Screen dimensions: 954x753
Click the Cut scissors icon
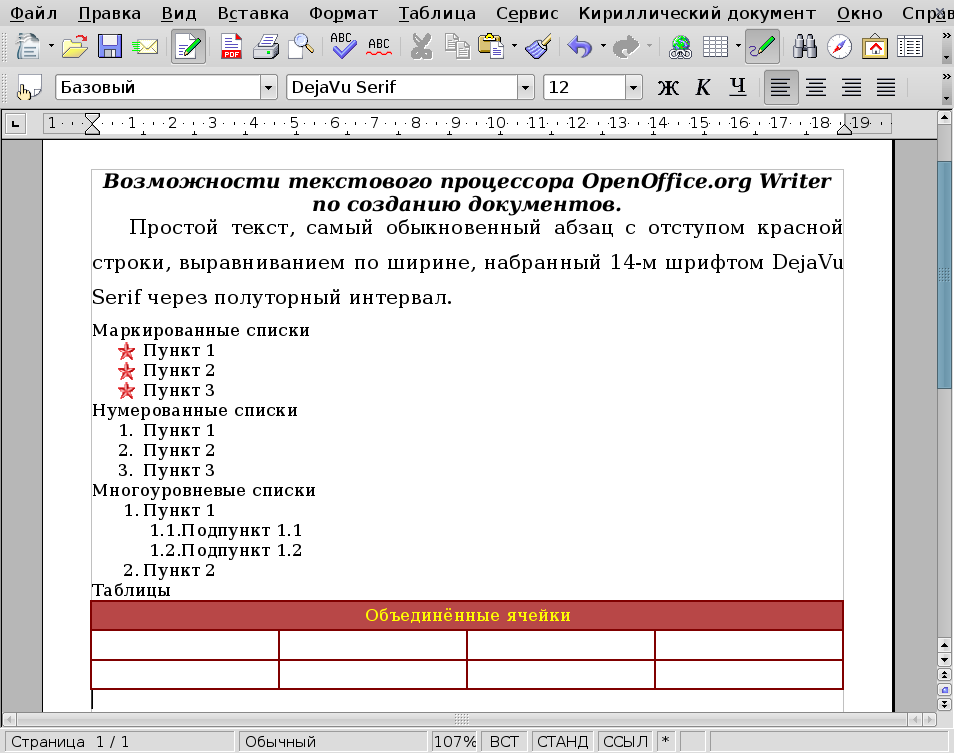422,47
